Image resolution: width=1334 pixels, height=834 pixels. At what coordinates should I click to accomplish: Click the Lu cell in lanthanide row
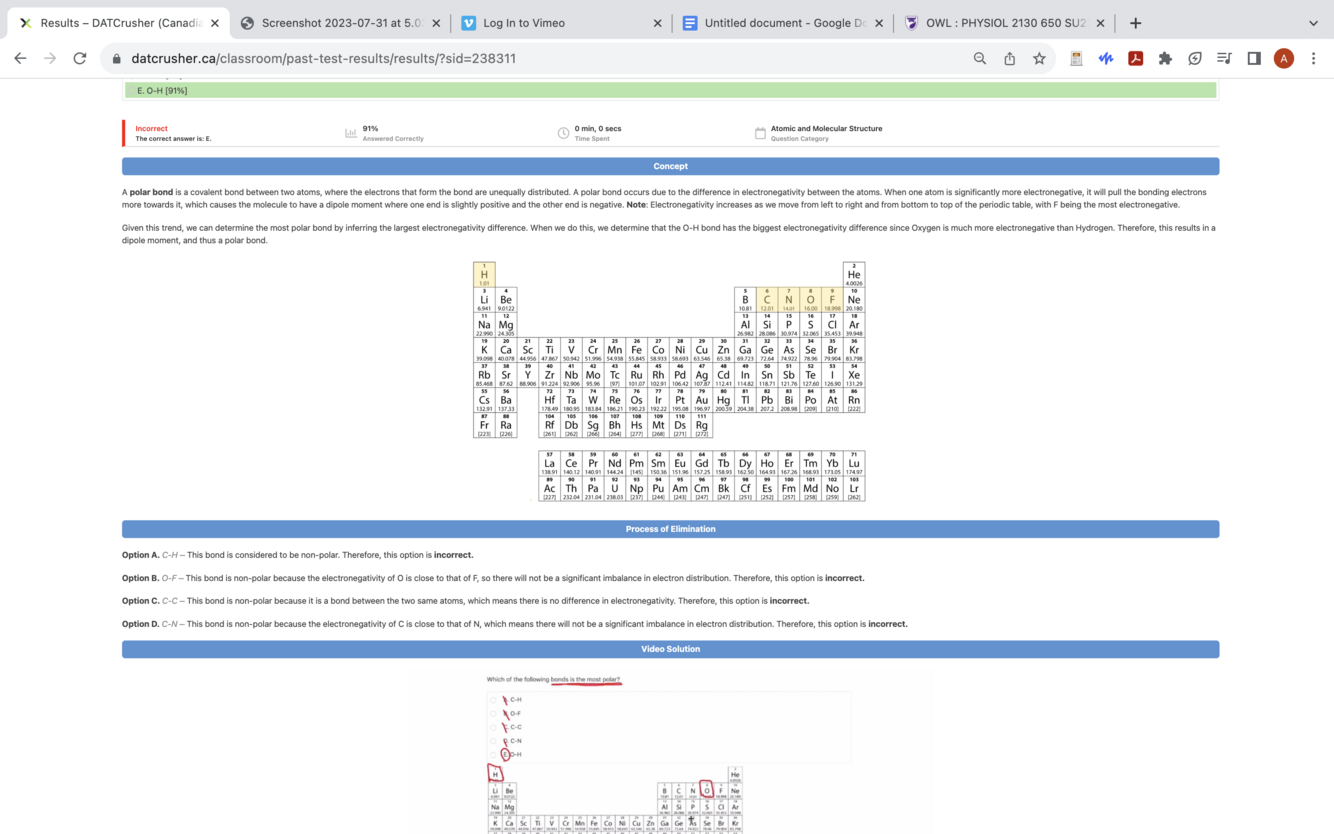854,463
